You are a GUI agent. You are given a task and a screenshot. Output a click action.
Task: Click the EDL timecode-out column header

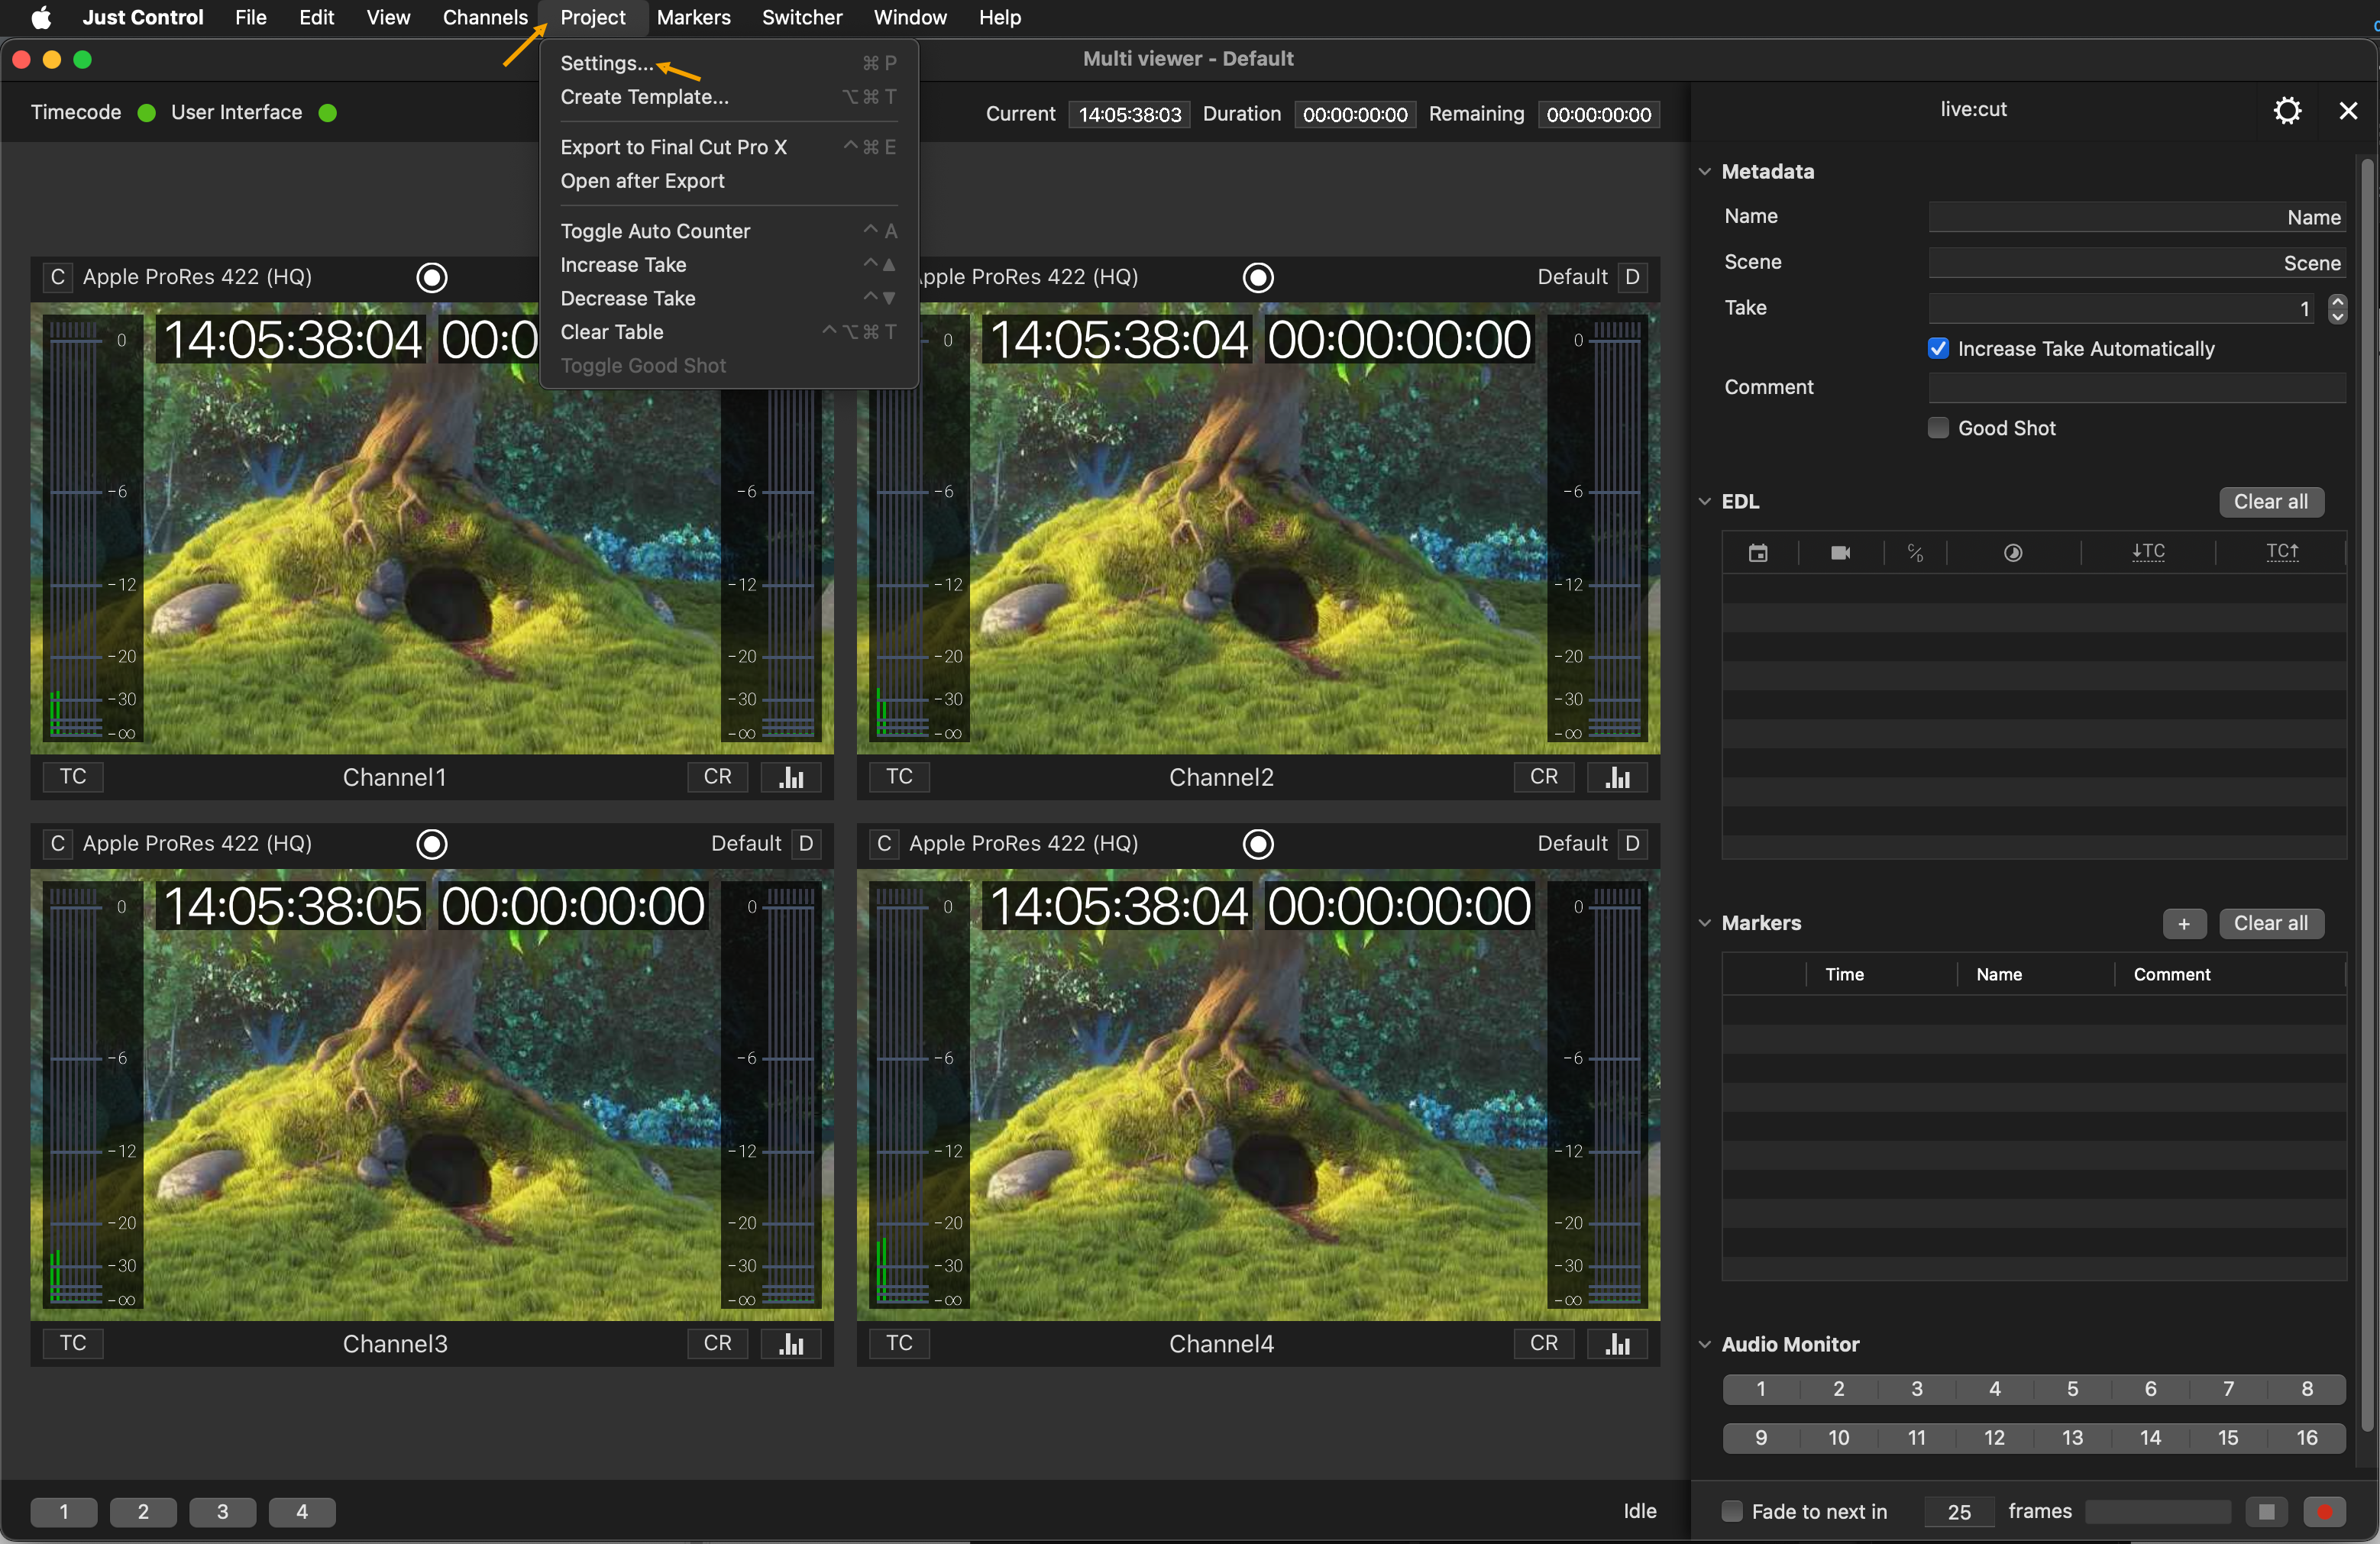click(x=2282, y=552)
